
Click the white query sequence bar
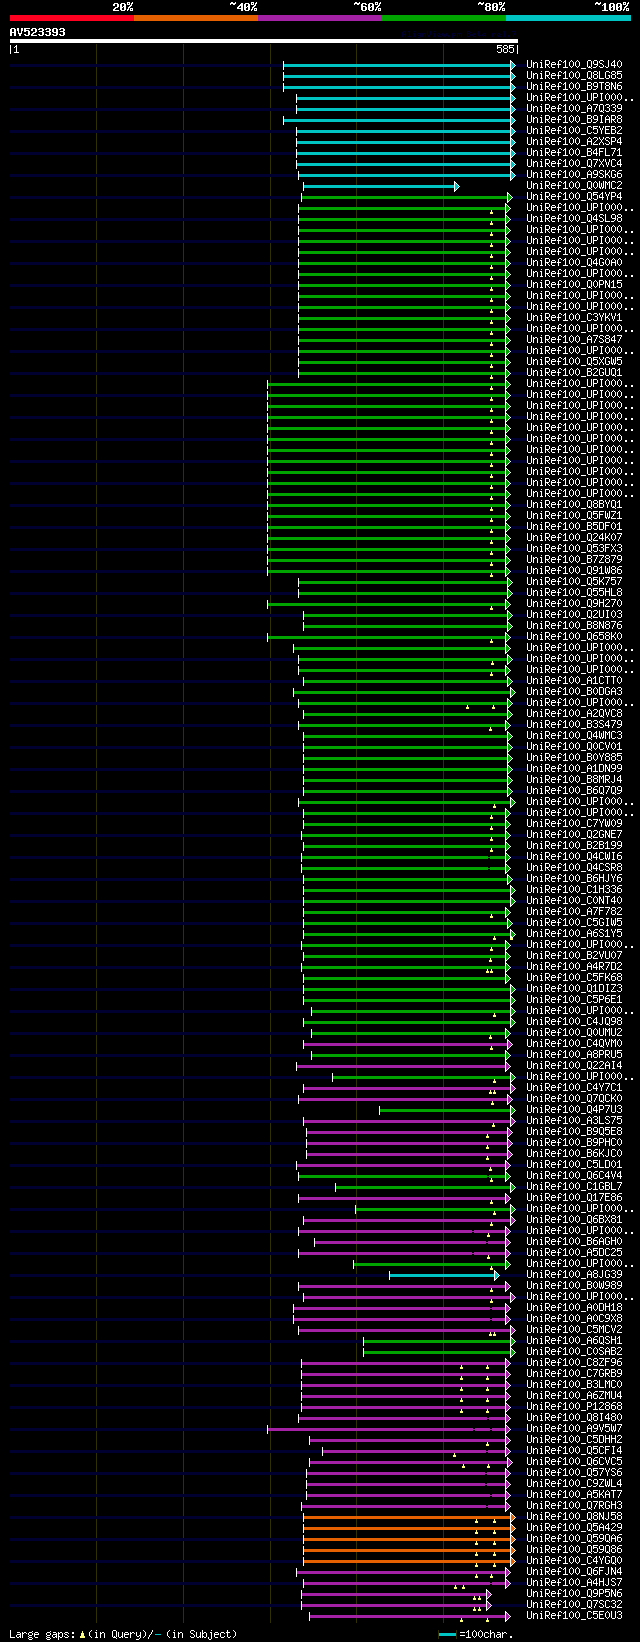click(263, 42)
